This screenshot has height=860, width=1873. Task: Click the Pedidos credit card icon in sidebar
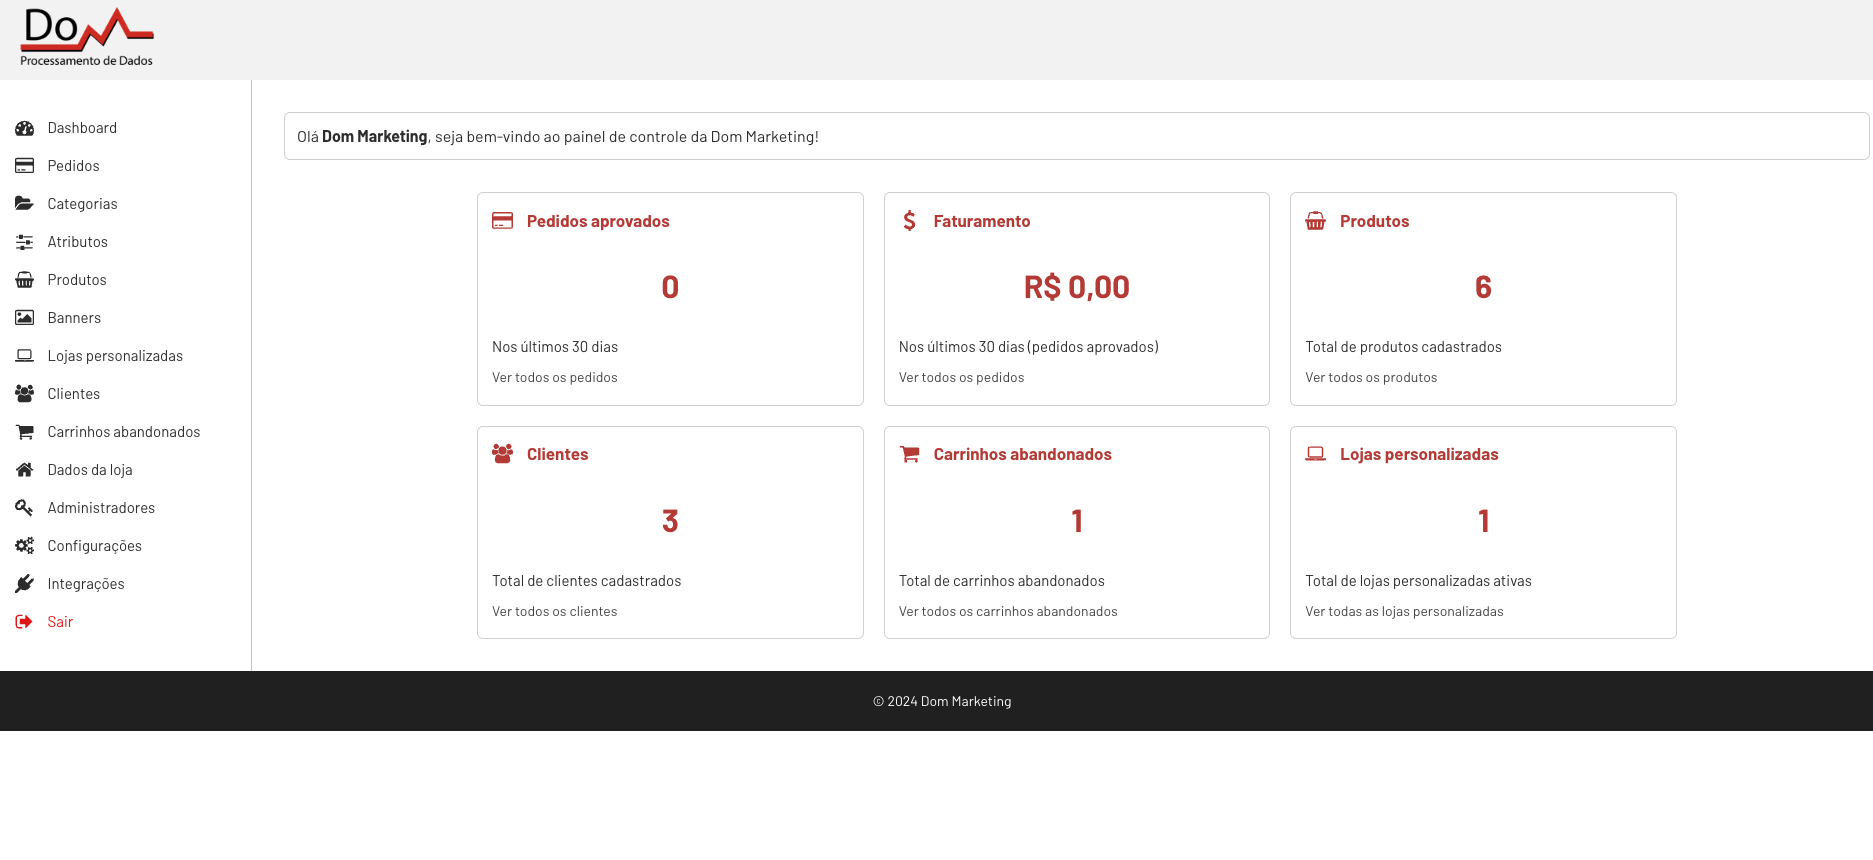pos(25,166)
